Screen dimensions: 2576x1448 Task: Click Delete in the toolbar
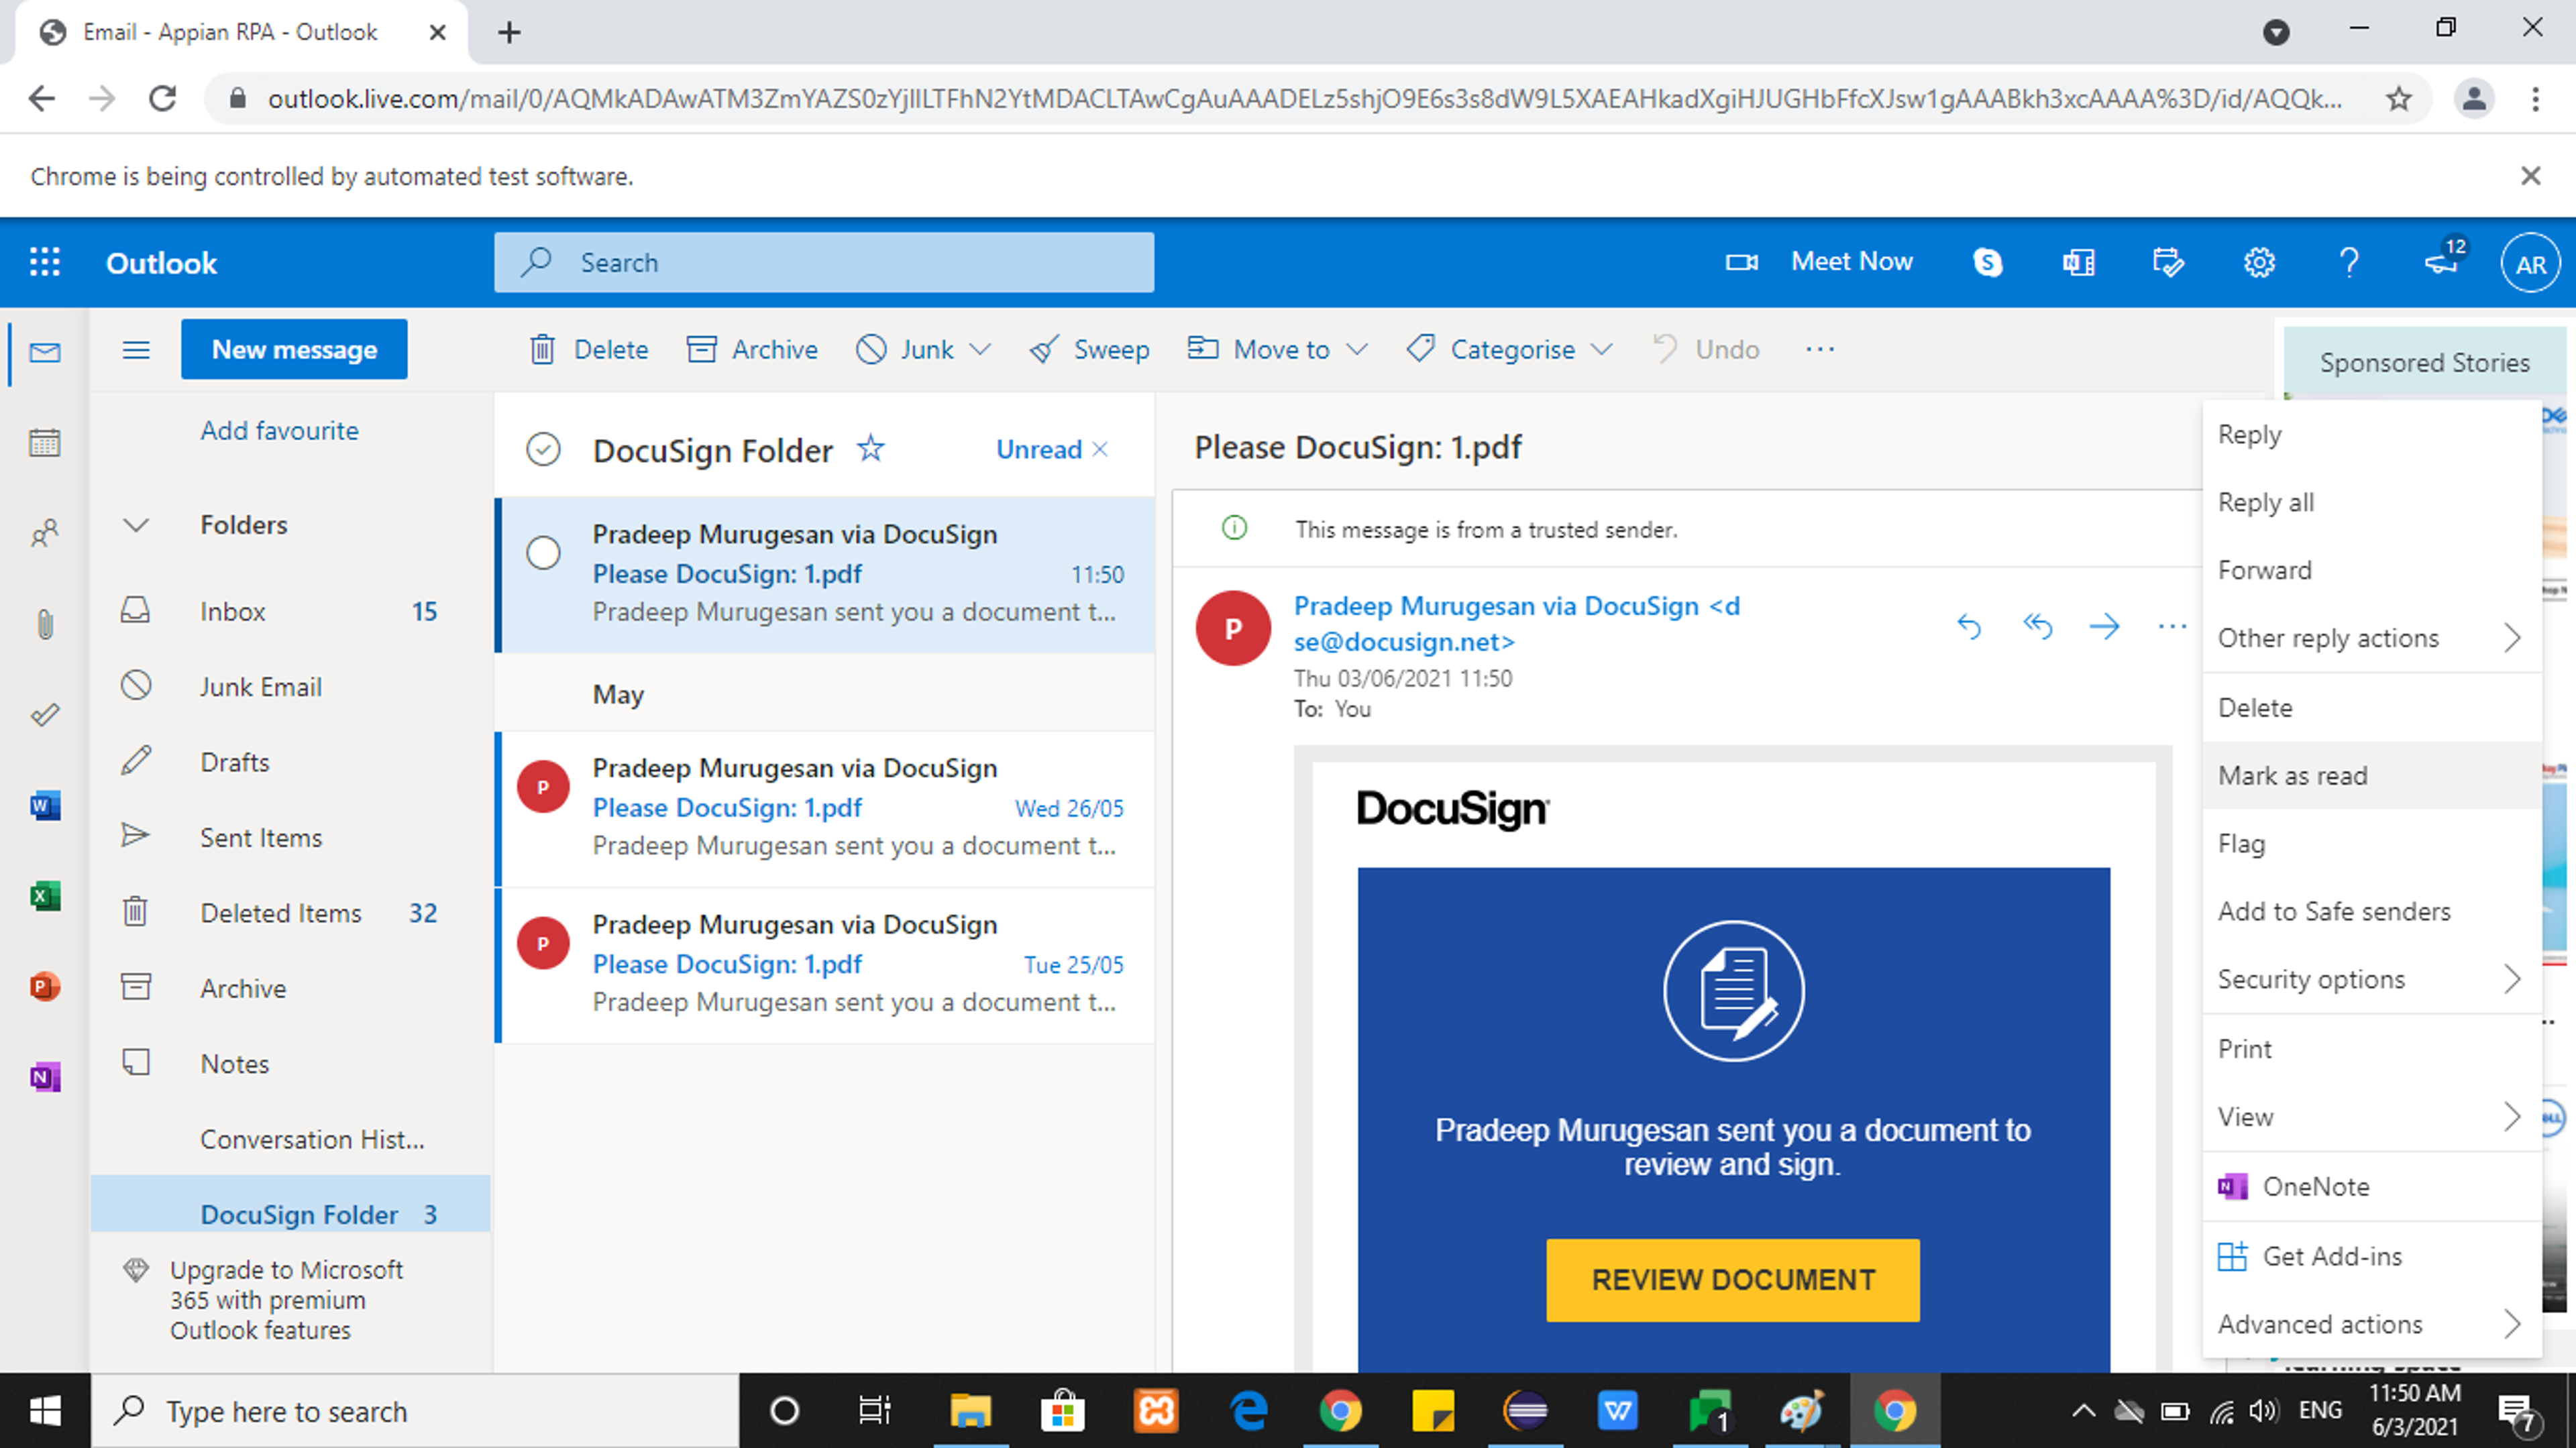tap(589, 349)
